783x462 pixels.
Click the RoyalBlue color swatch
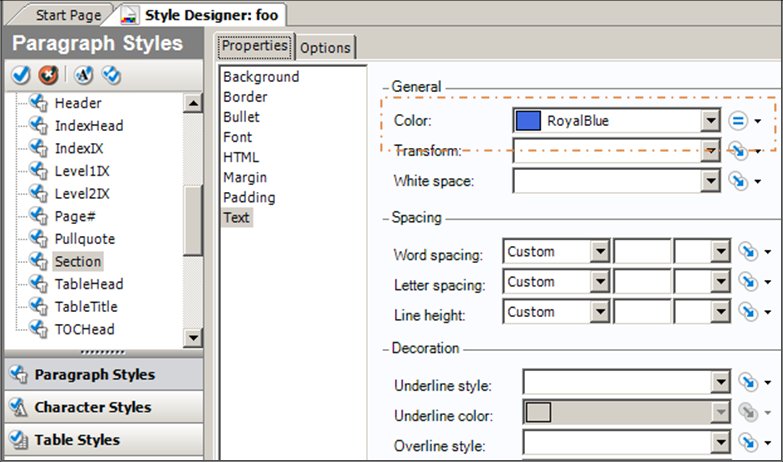coord(527,121)
